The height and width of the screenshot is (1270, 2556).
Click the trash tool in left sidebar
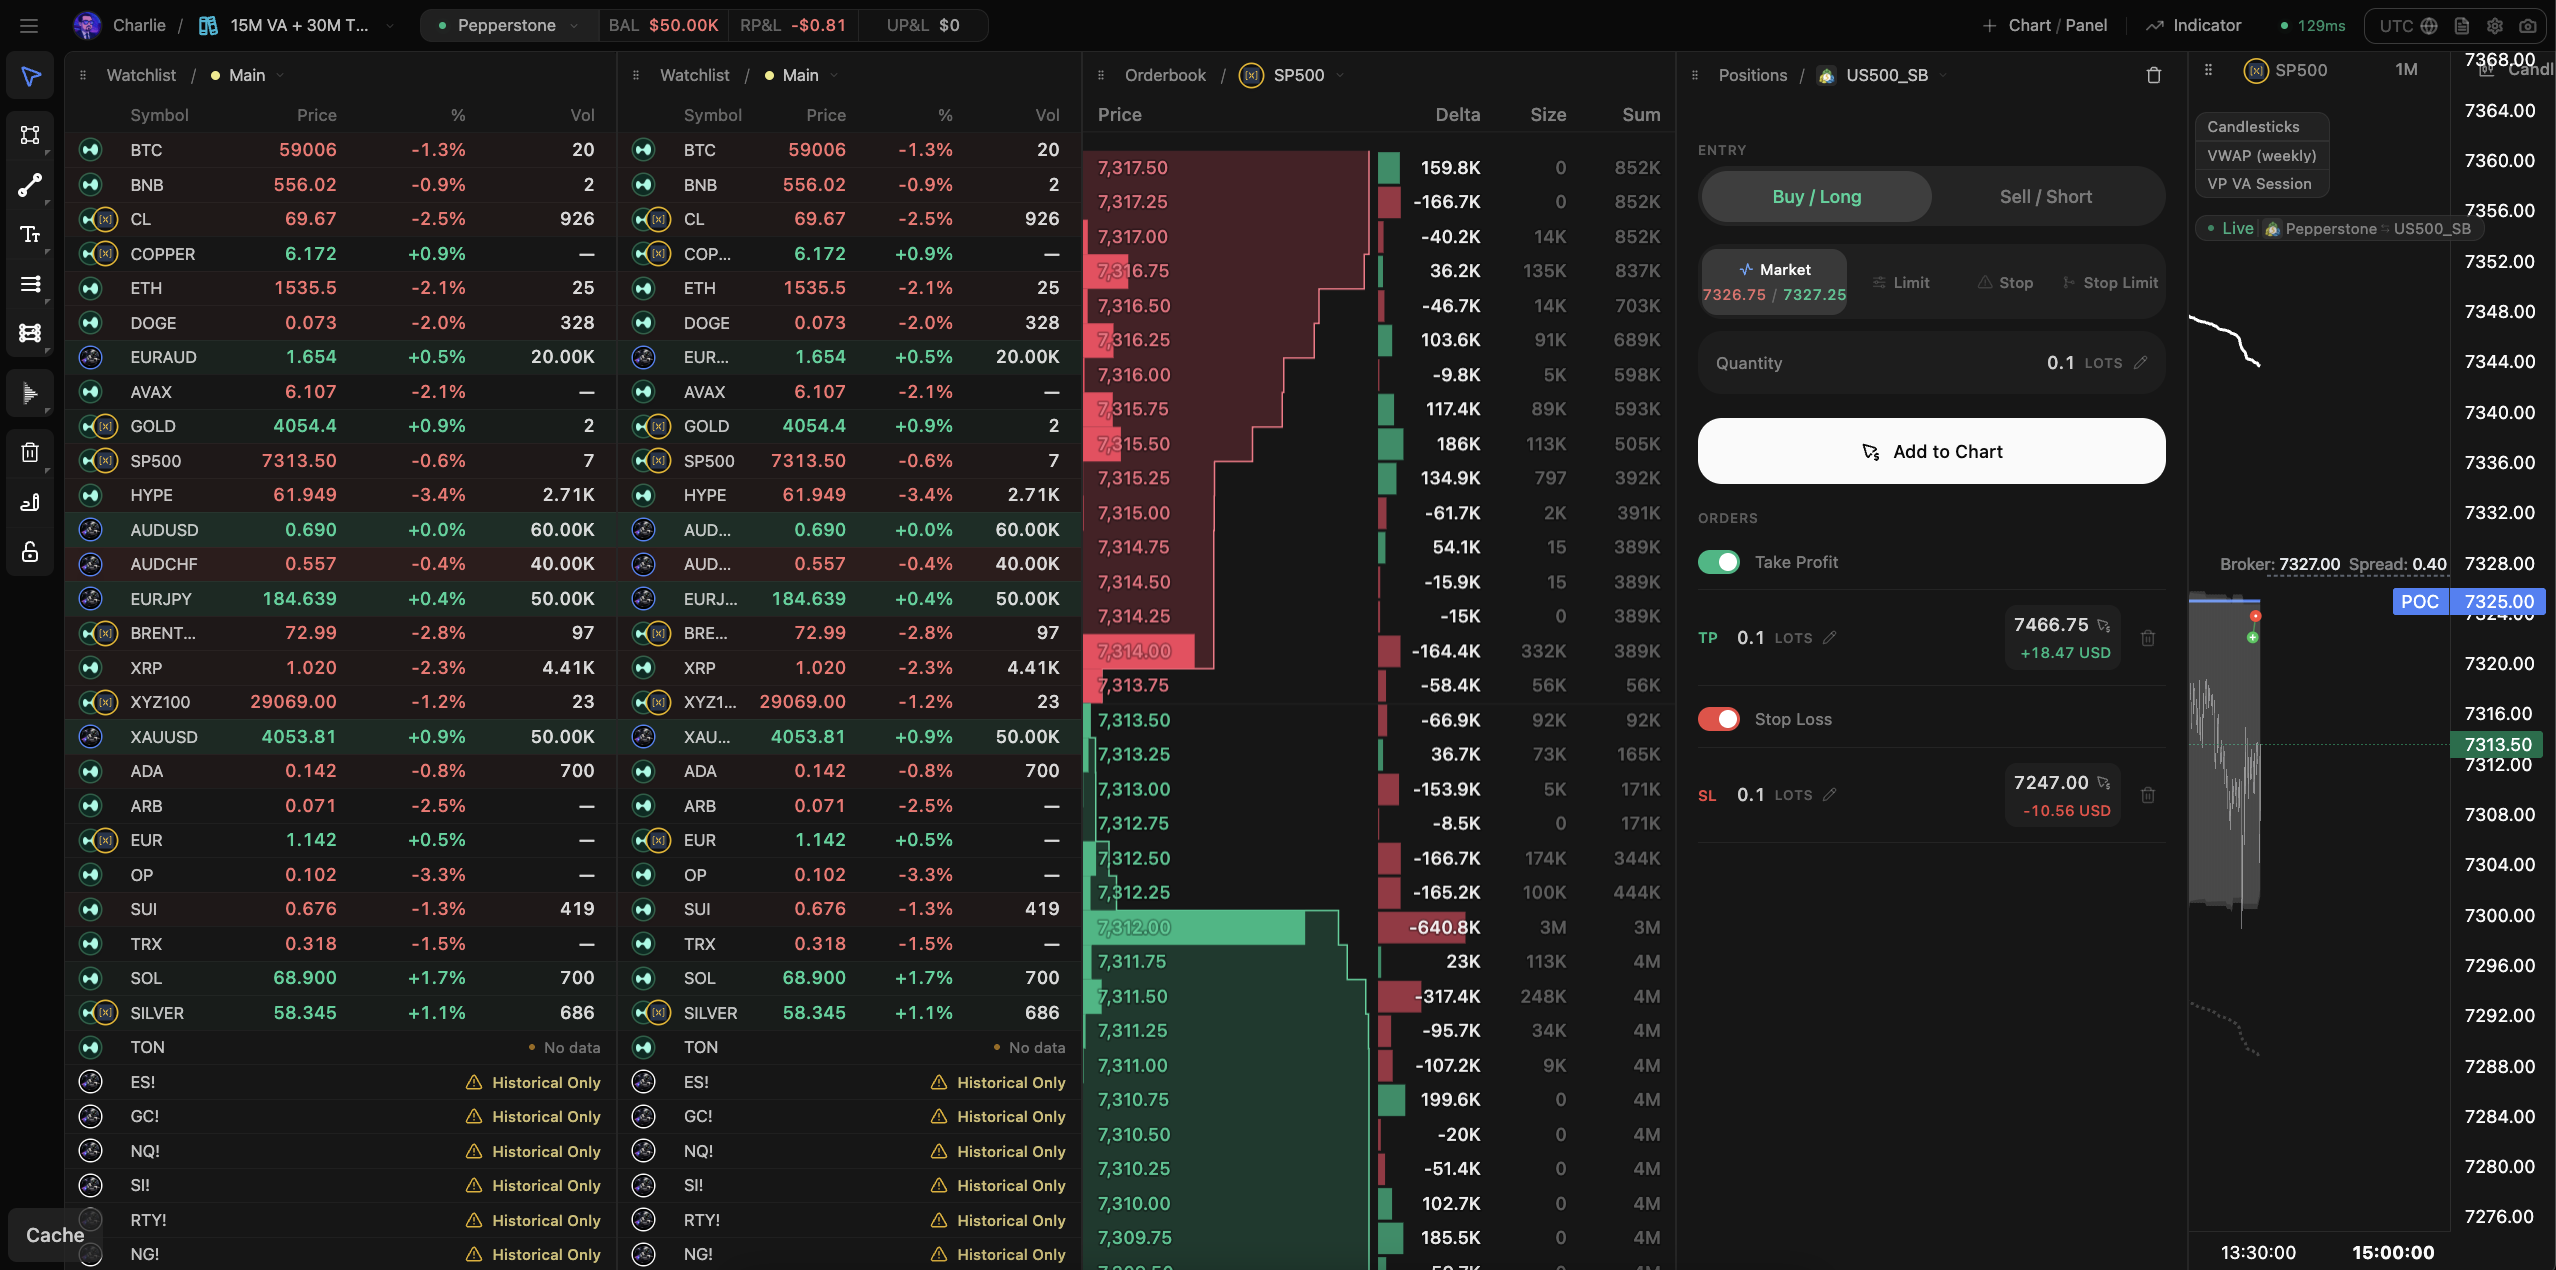(x=30, y=453)
